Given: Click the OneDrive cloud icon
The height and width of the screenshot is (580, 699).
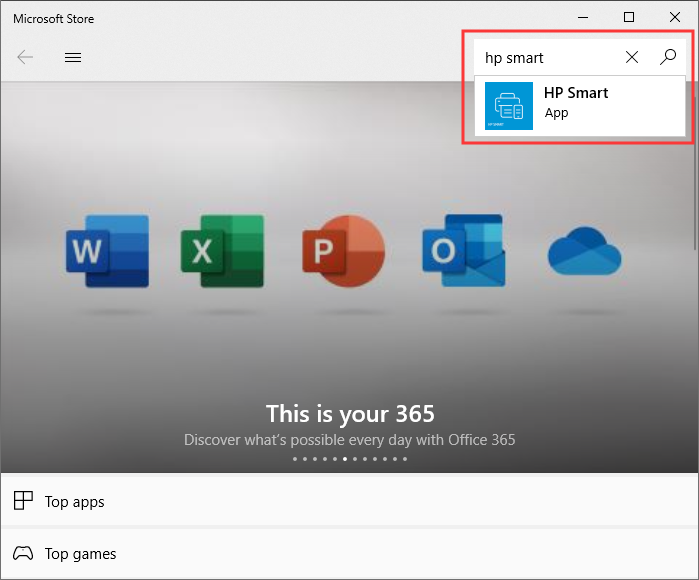Looking at the screenshot, I should pyautogui.click(x=584, y=251).
